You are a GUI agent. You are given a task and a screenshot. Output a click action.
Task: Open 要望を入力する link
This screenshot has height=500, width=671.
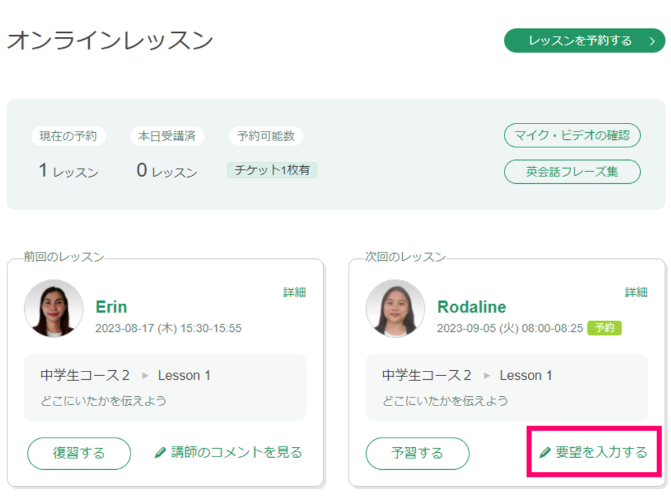pyautogui.click(x=594, y=452)
